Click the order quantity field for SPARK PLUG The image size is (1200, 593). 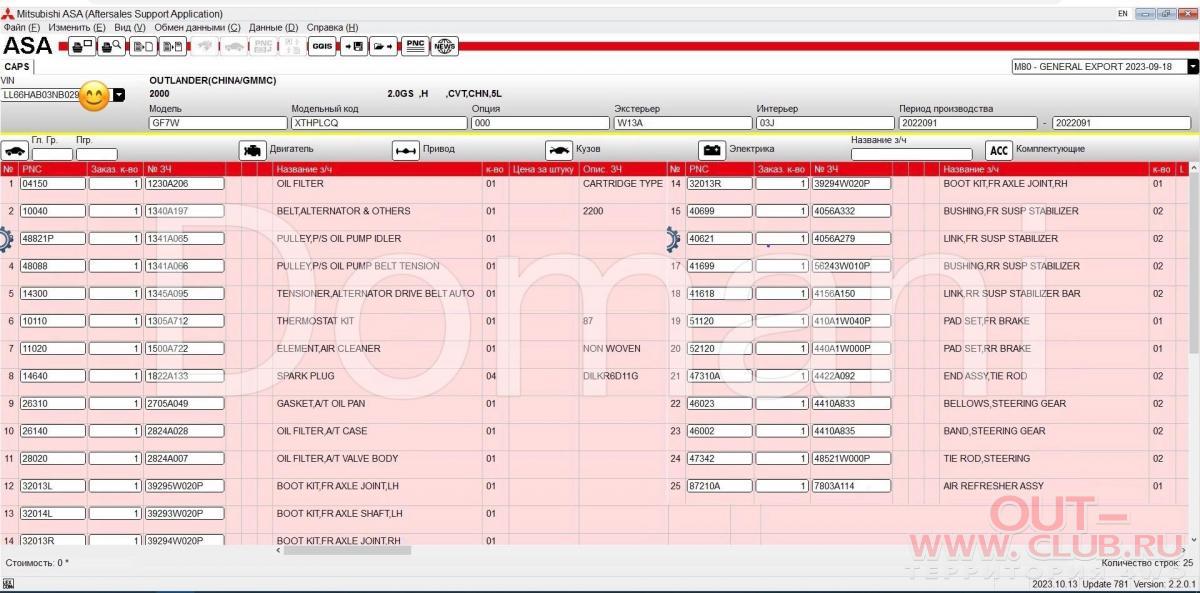coord(115,376)
